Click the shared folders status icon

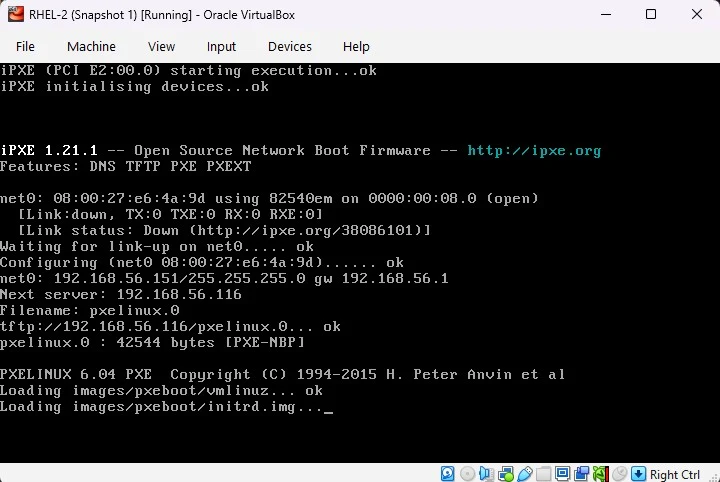pos(543,474)
